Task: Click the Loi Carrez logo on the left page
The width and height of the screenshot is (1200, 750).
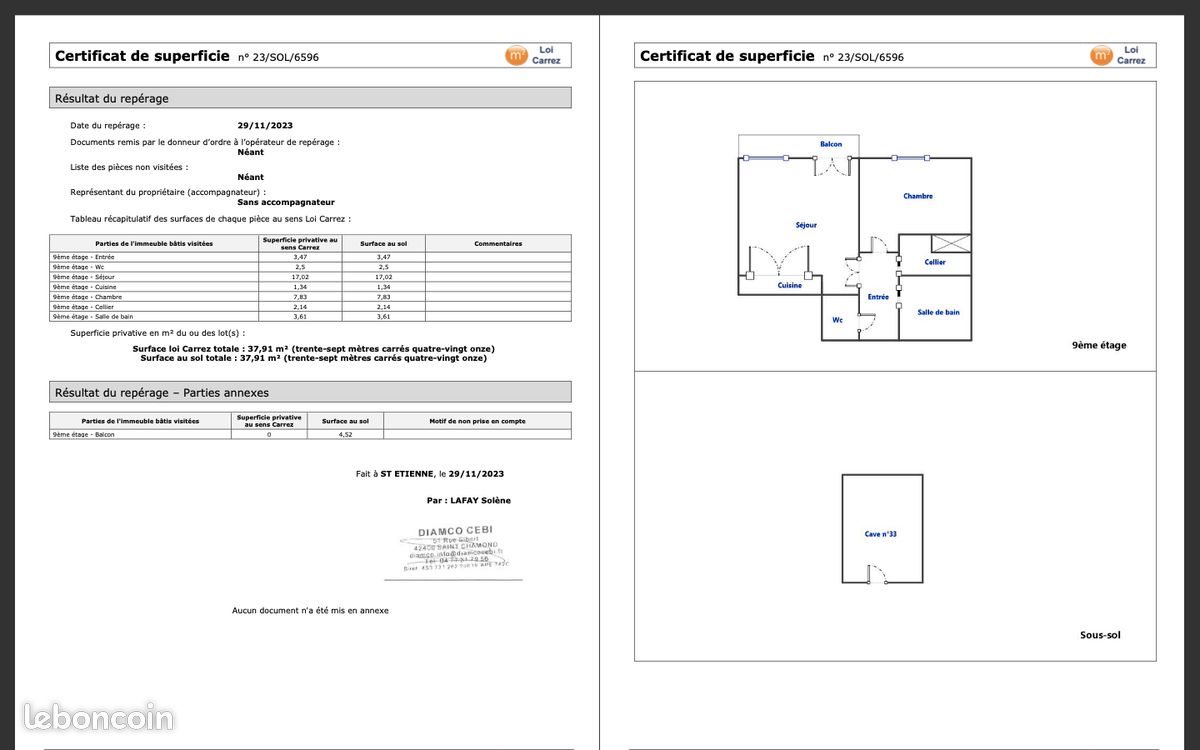Action: 535,55
